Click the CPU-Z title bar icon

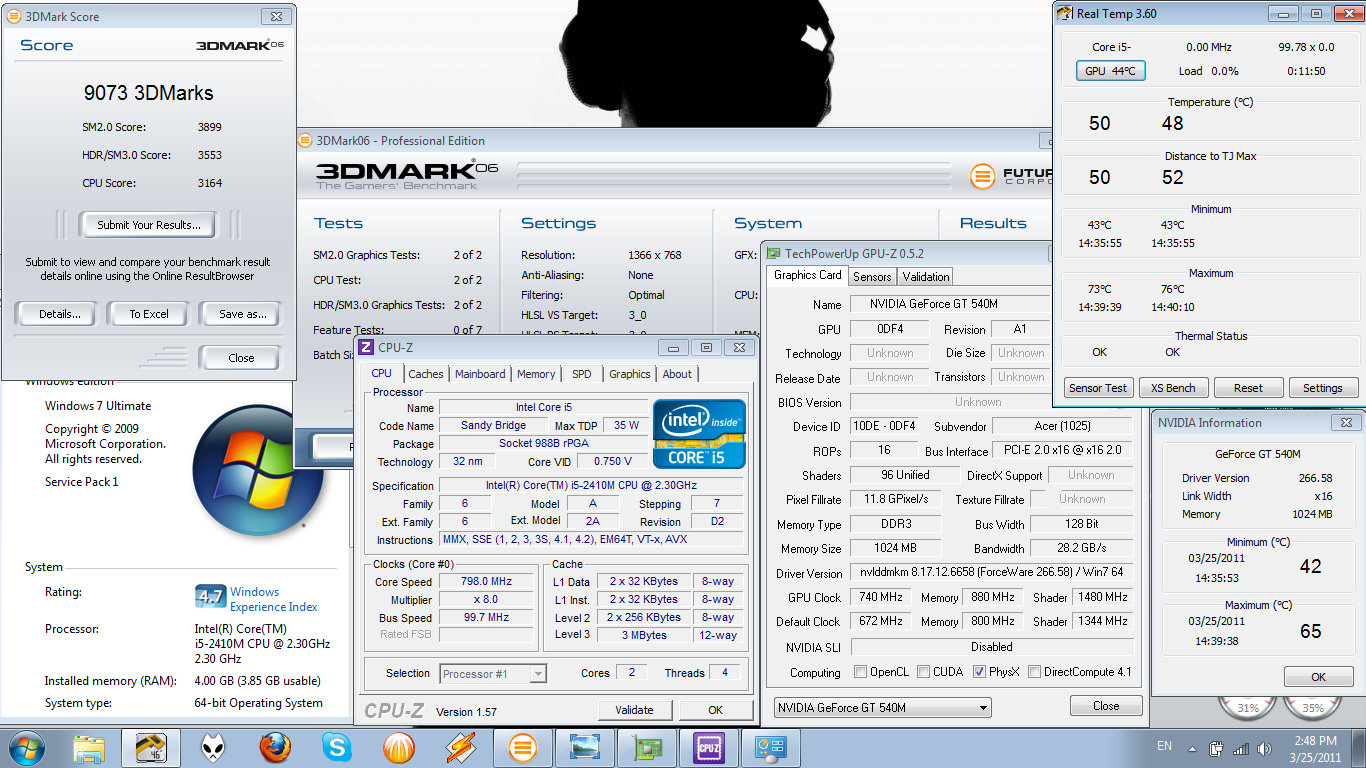point(366,347)
